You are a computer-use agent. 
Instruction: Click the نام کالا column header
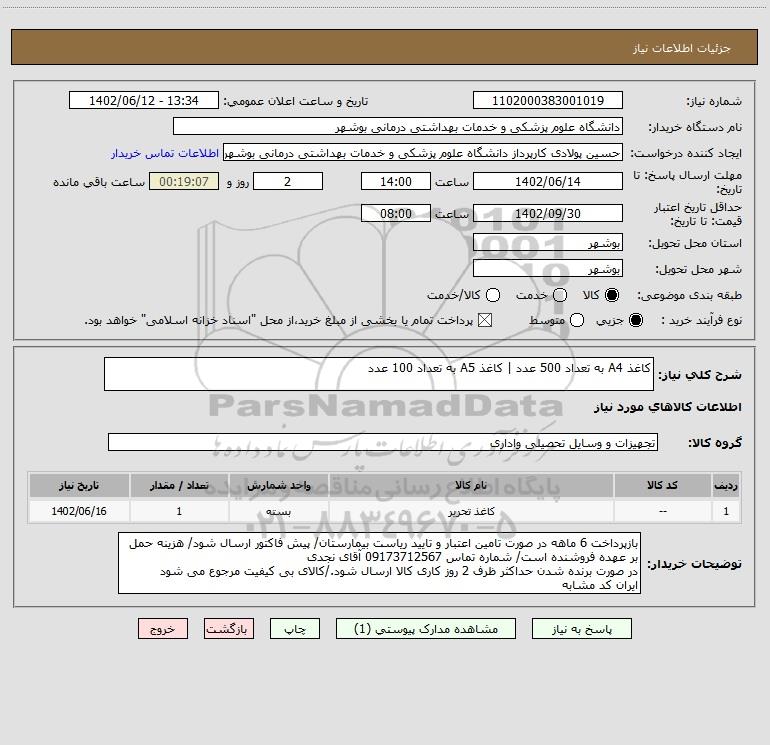(x=470, y=485)
